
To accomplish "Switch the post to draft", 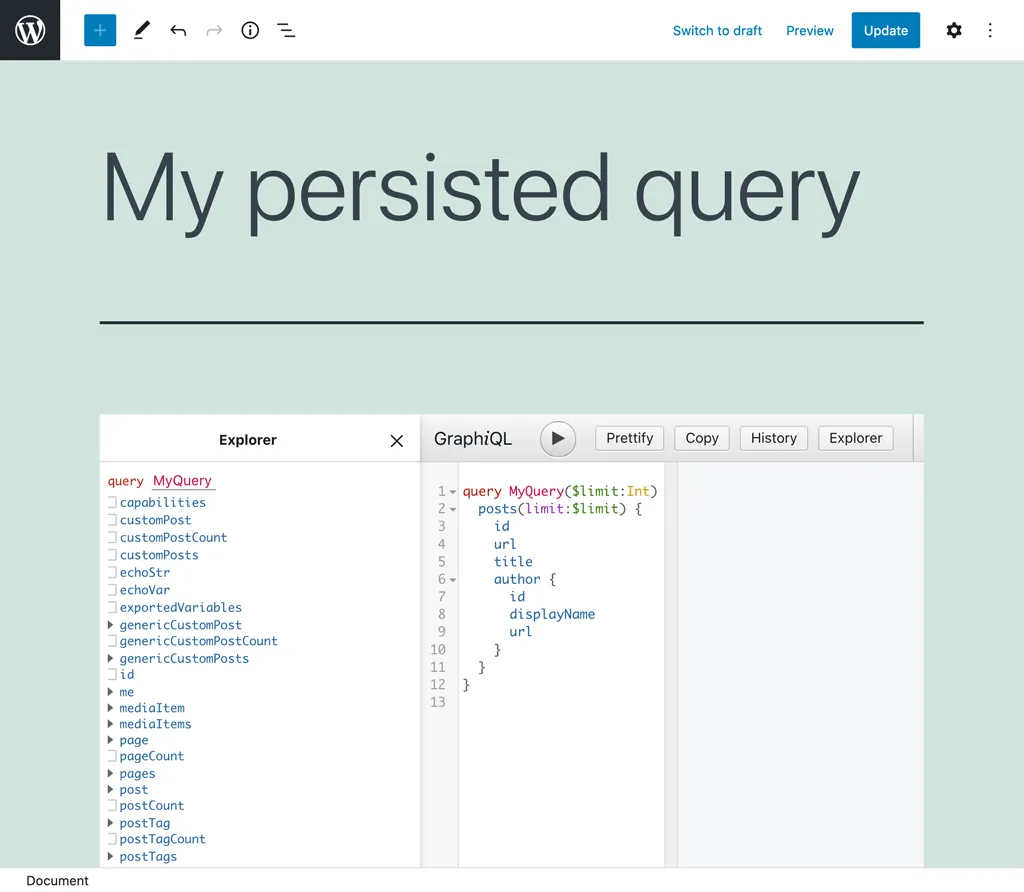I will [717, 30].
